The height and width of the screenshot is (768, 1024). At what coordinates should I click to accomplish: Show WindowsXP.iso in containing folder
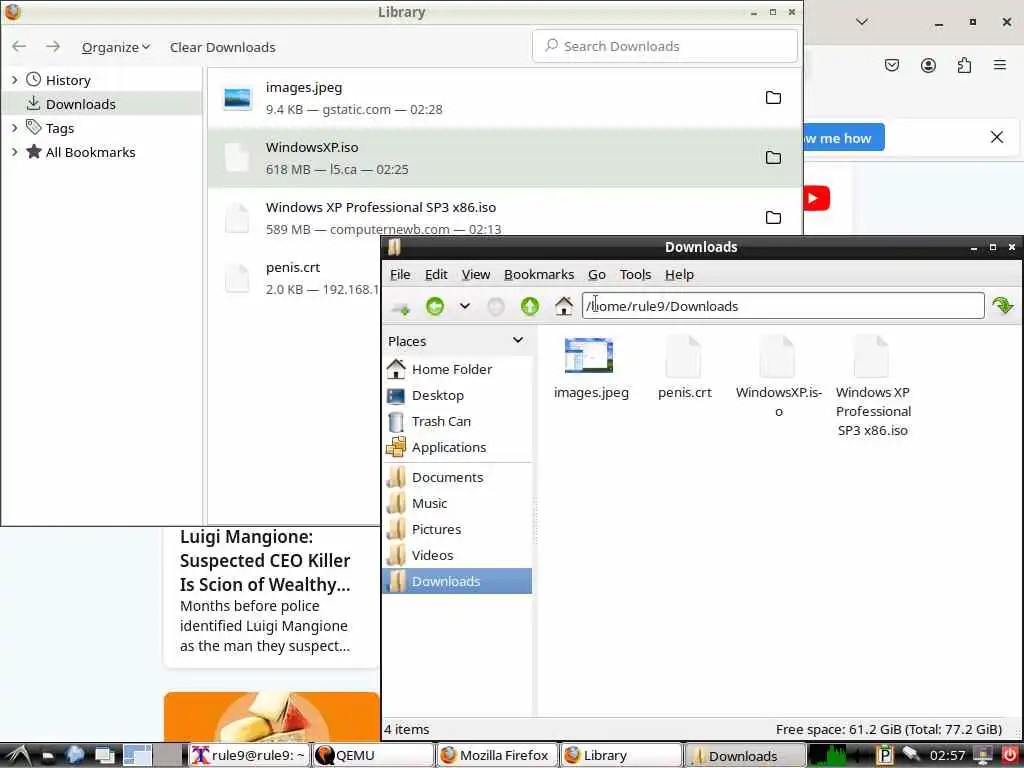pyautogui.click(x=773, y=157)
